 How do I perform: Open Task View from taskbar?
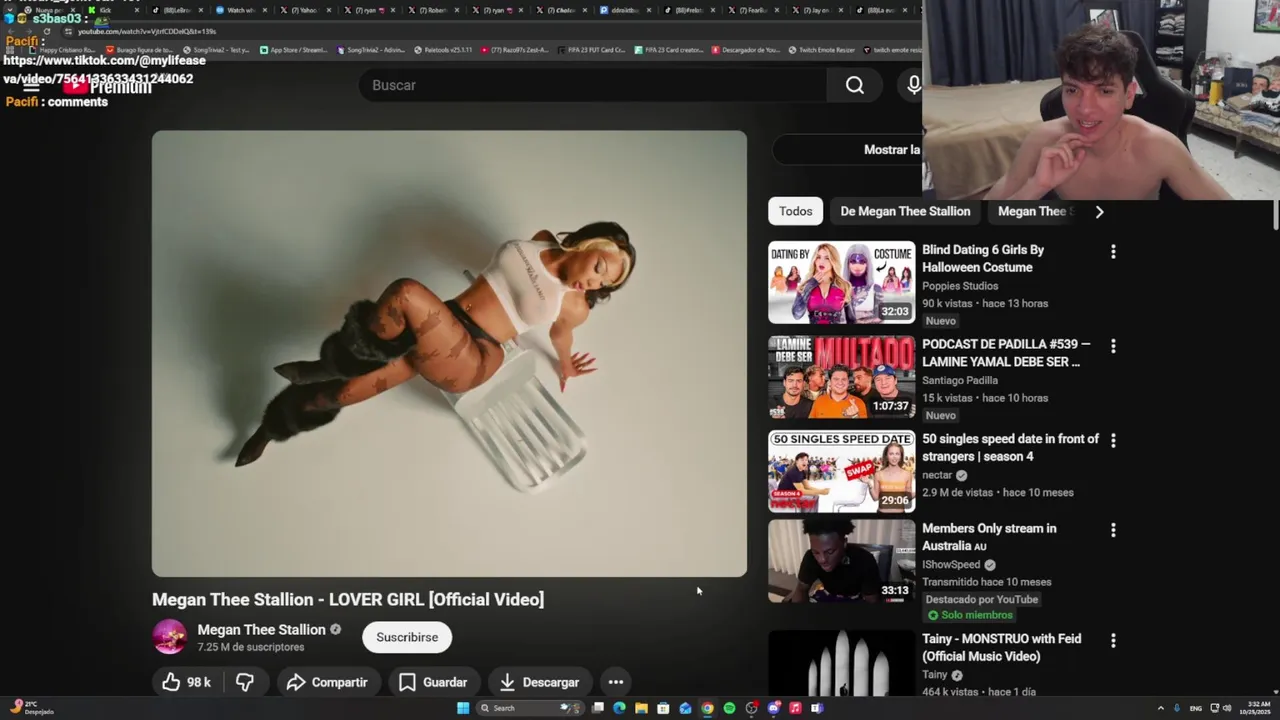(x=598, y=708)
